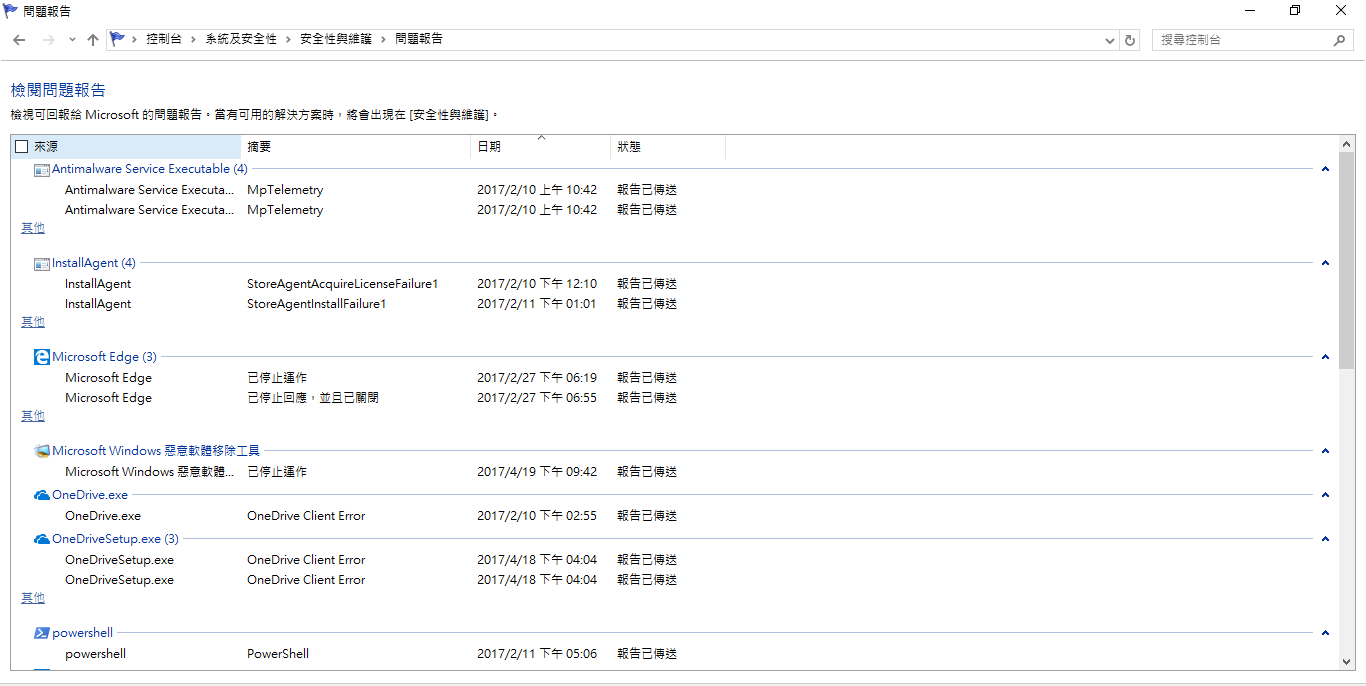This screenshot has width=1366, height=686.
Task: Show more OneDriveSetup reports via 其他
Action: coord(33,598)
